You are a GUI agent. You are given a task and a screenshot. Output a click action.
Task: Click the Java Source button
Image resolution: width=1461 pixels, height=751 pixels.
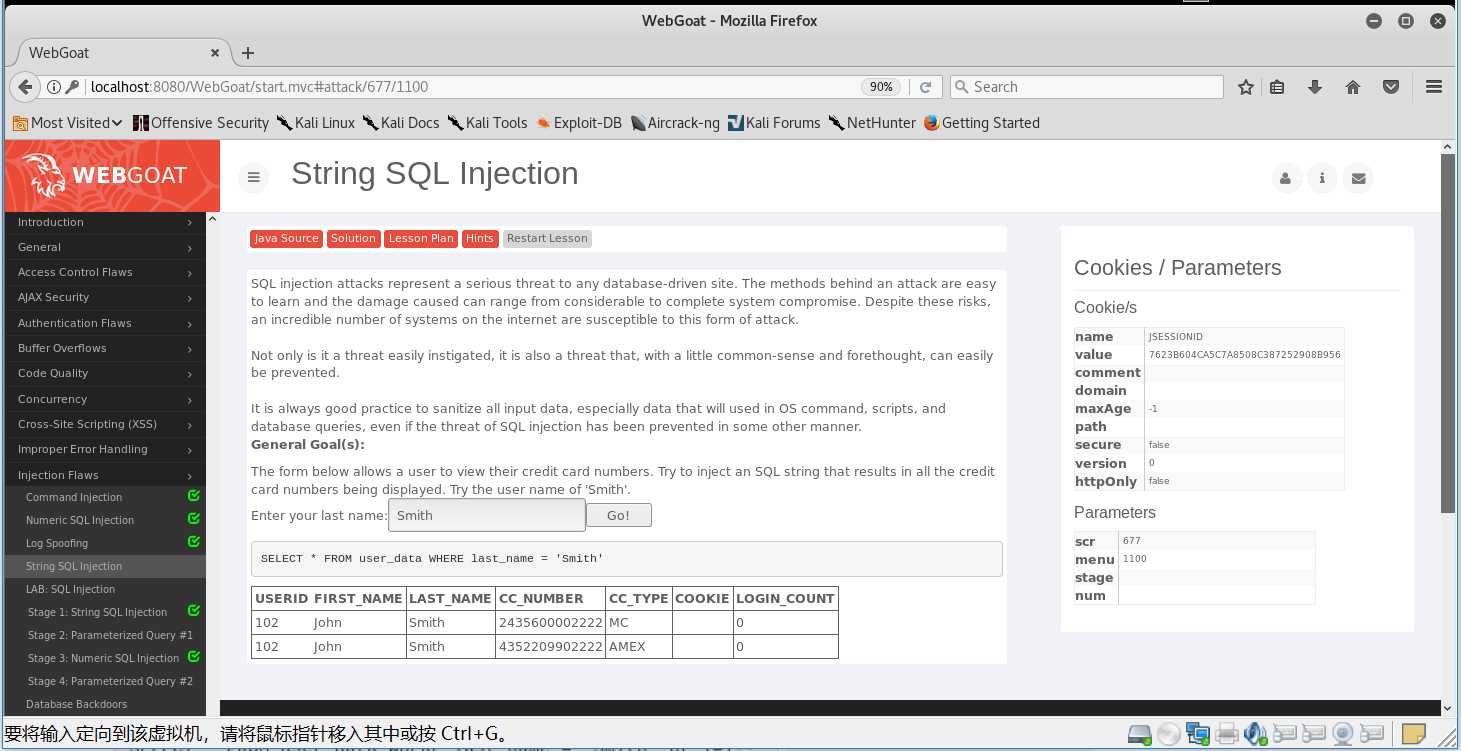pyautogui.click(x=286, y=238)
